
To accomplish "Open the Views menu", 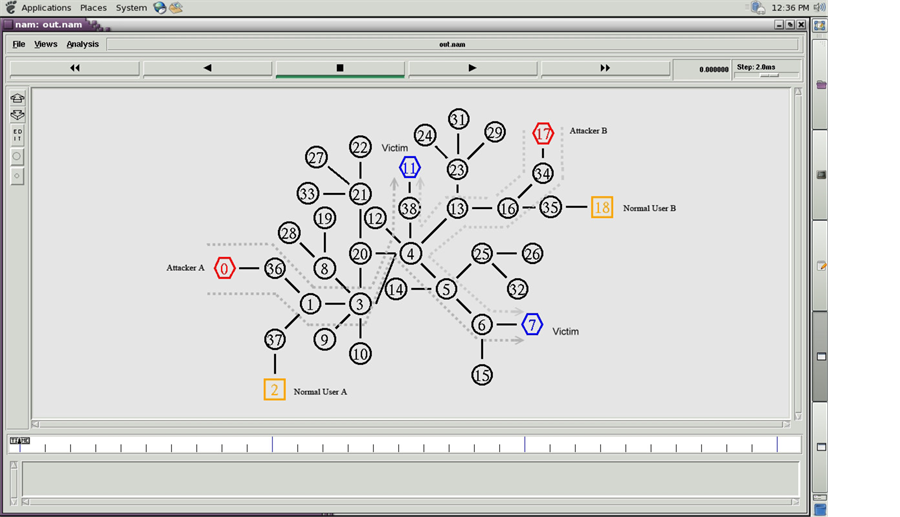I will [46, 44].
